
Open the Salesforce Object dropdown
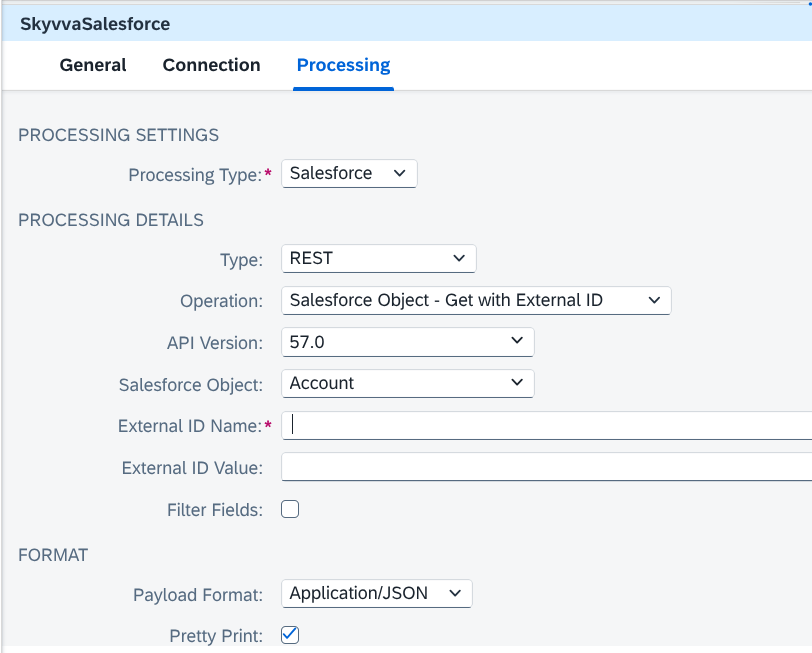tap(408, 384)
